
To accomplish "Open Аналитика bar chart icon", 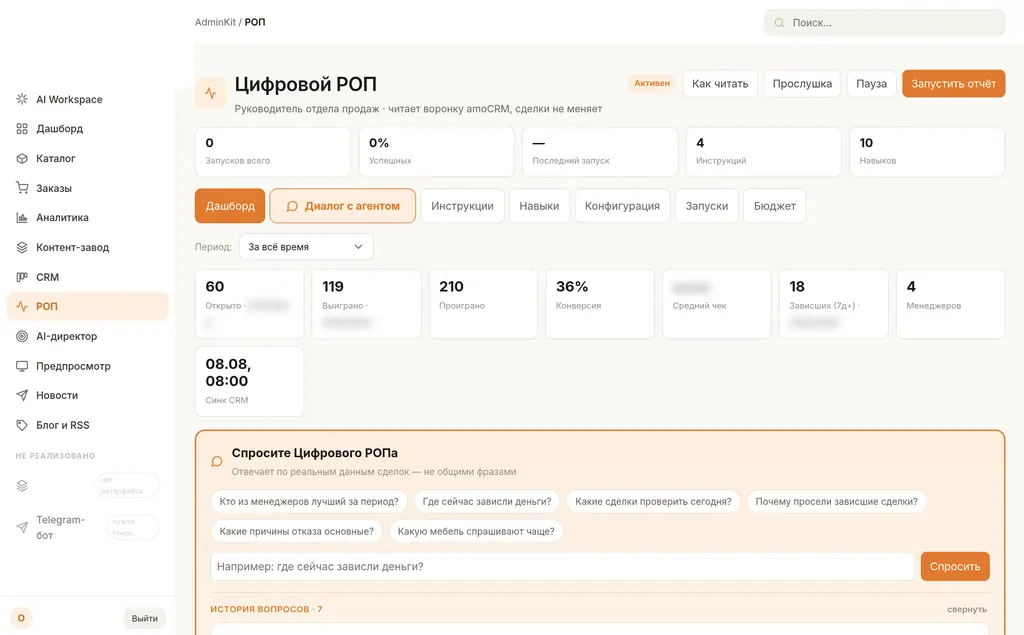I will 22,218.
